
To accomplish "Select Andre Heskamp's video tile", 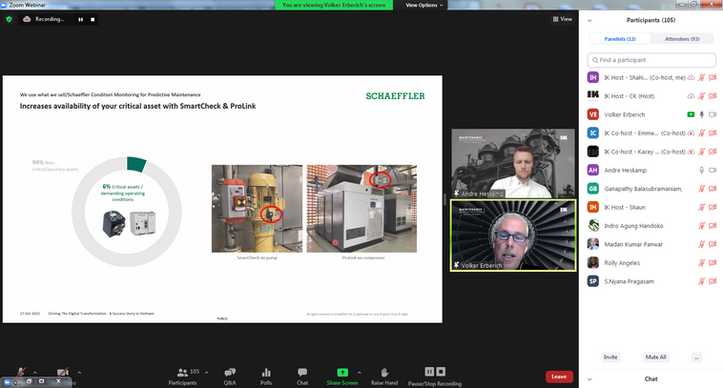I will tap(513, 163).
